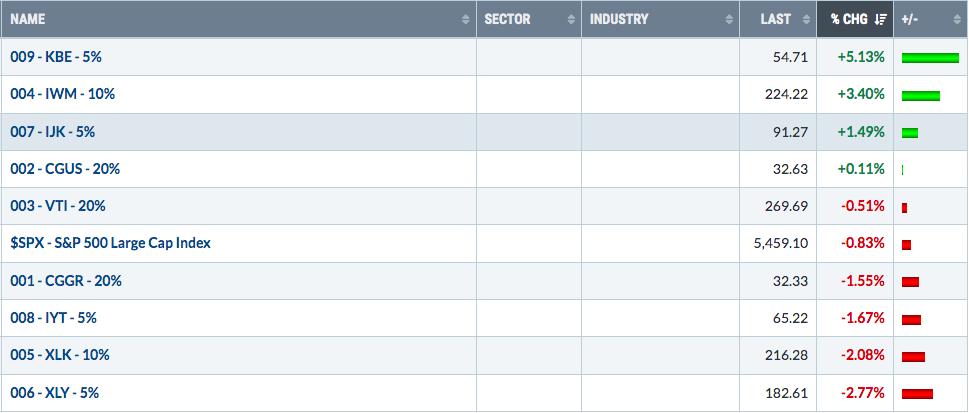Screen dimensions: 969x413
Task: Click the LAST column sort arrows
Action: pyautogui.click(x=806, y=20)
